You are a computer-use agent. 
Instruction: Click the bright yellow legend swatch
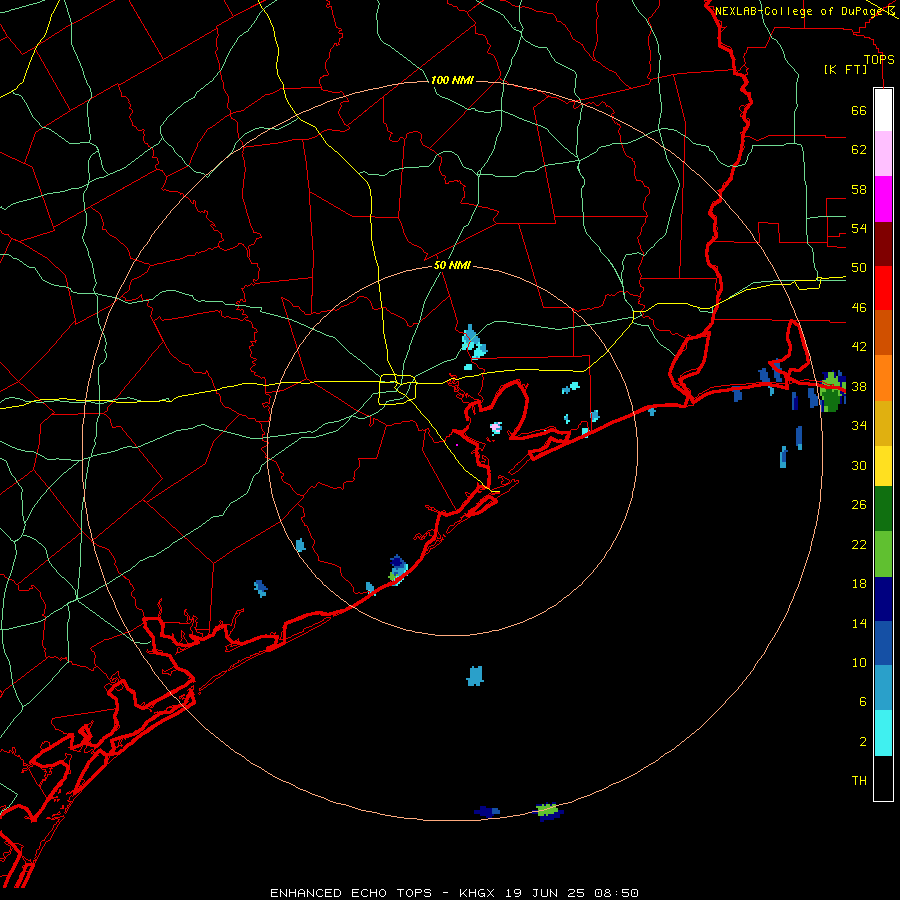[x=883, y=466]
